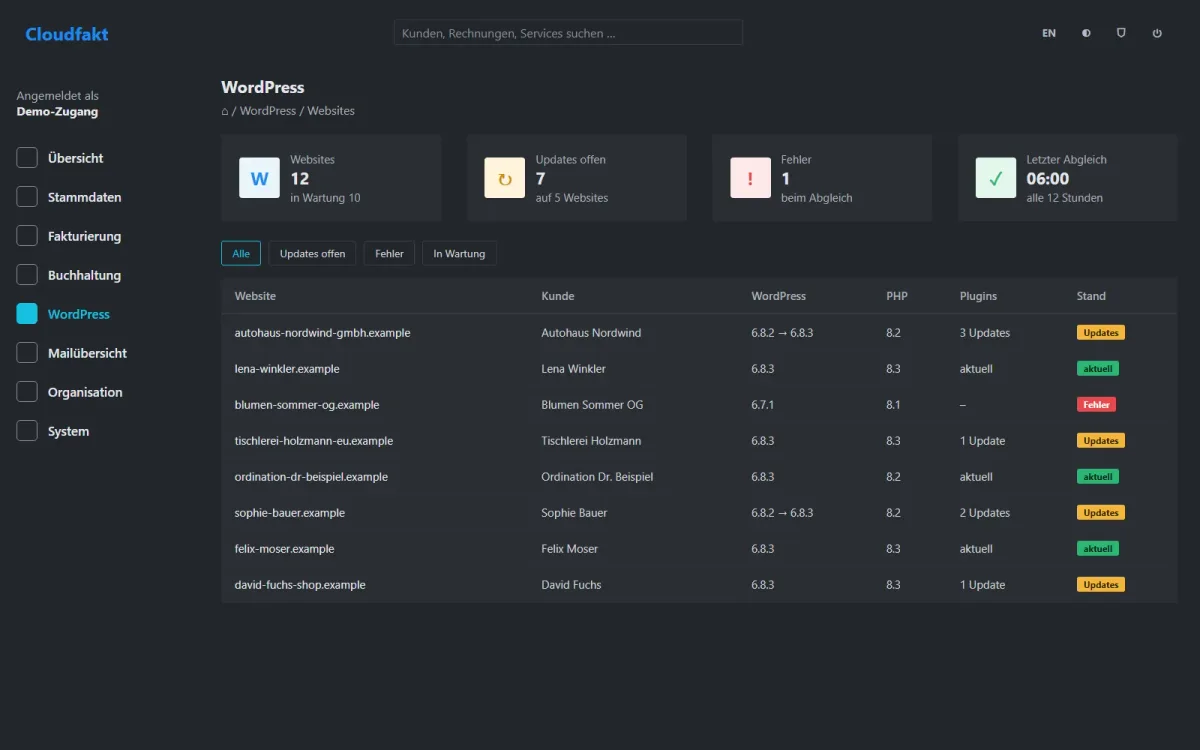Click the Updates offen refresh icon
This screenshot has width=1200, height=750.
coord(505,178)
